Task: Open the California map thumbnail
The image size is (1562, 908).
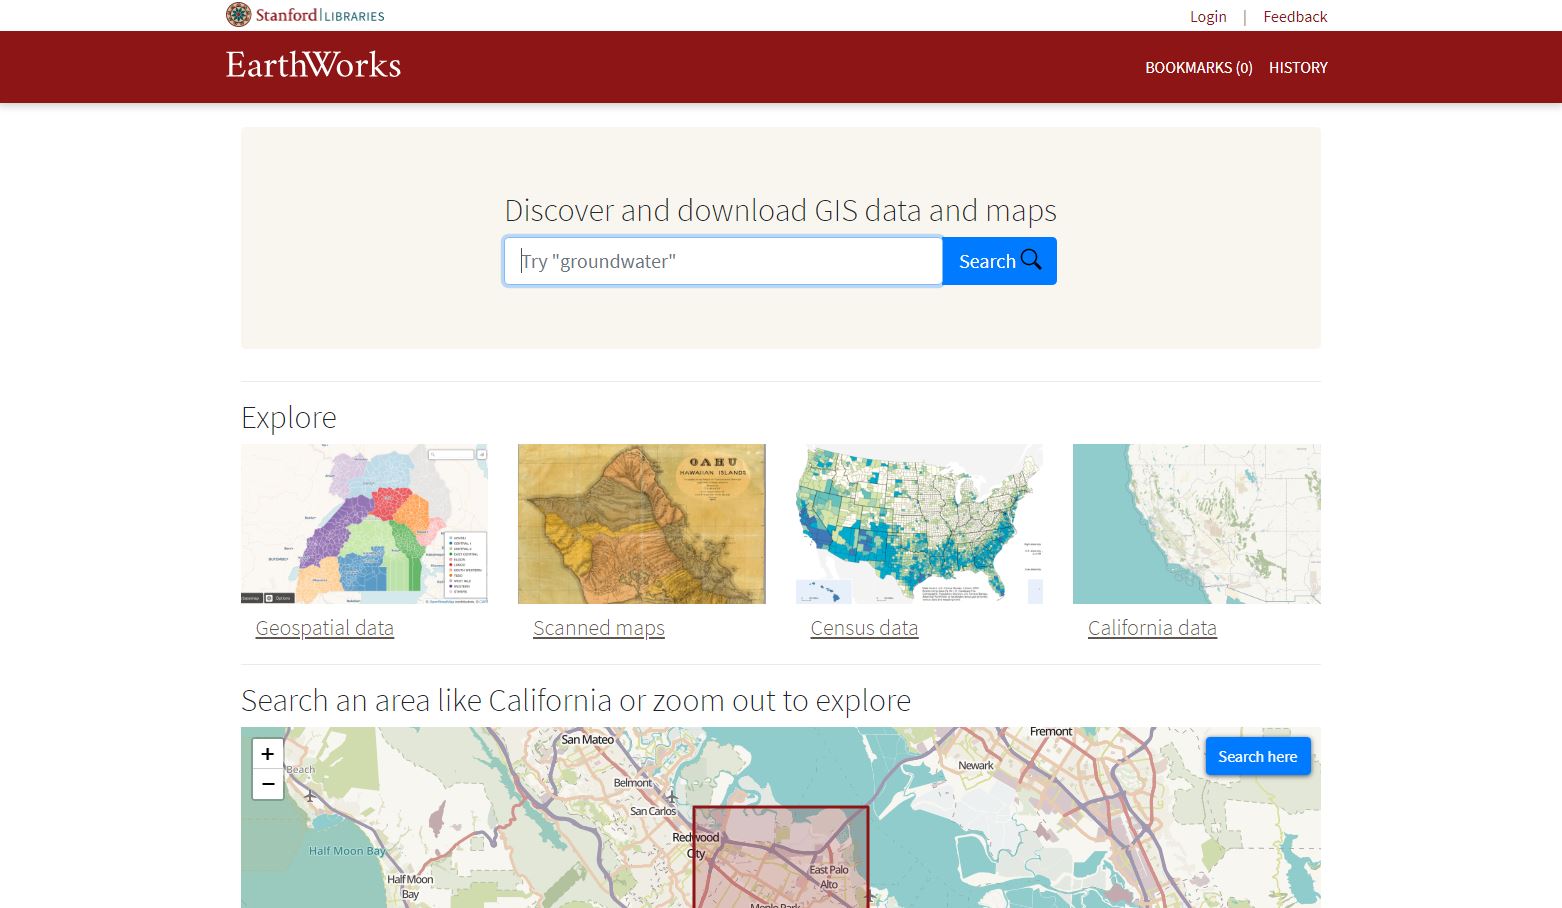Action: 1196,524
